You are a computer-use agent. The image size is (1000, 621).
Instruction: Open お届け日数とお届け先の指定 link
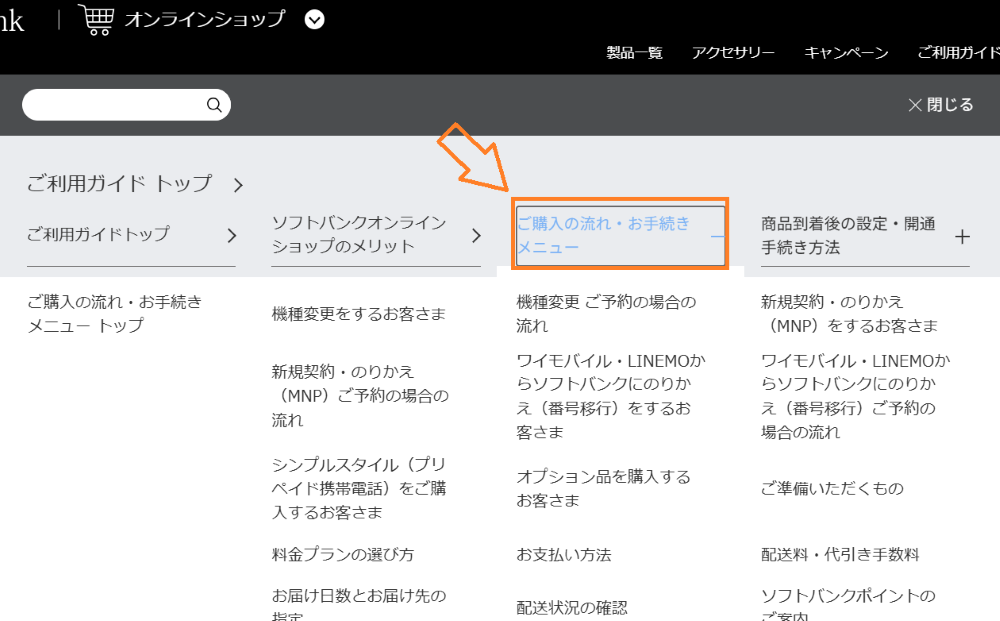point(359,605)
